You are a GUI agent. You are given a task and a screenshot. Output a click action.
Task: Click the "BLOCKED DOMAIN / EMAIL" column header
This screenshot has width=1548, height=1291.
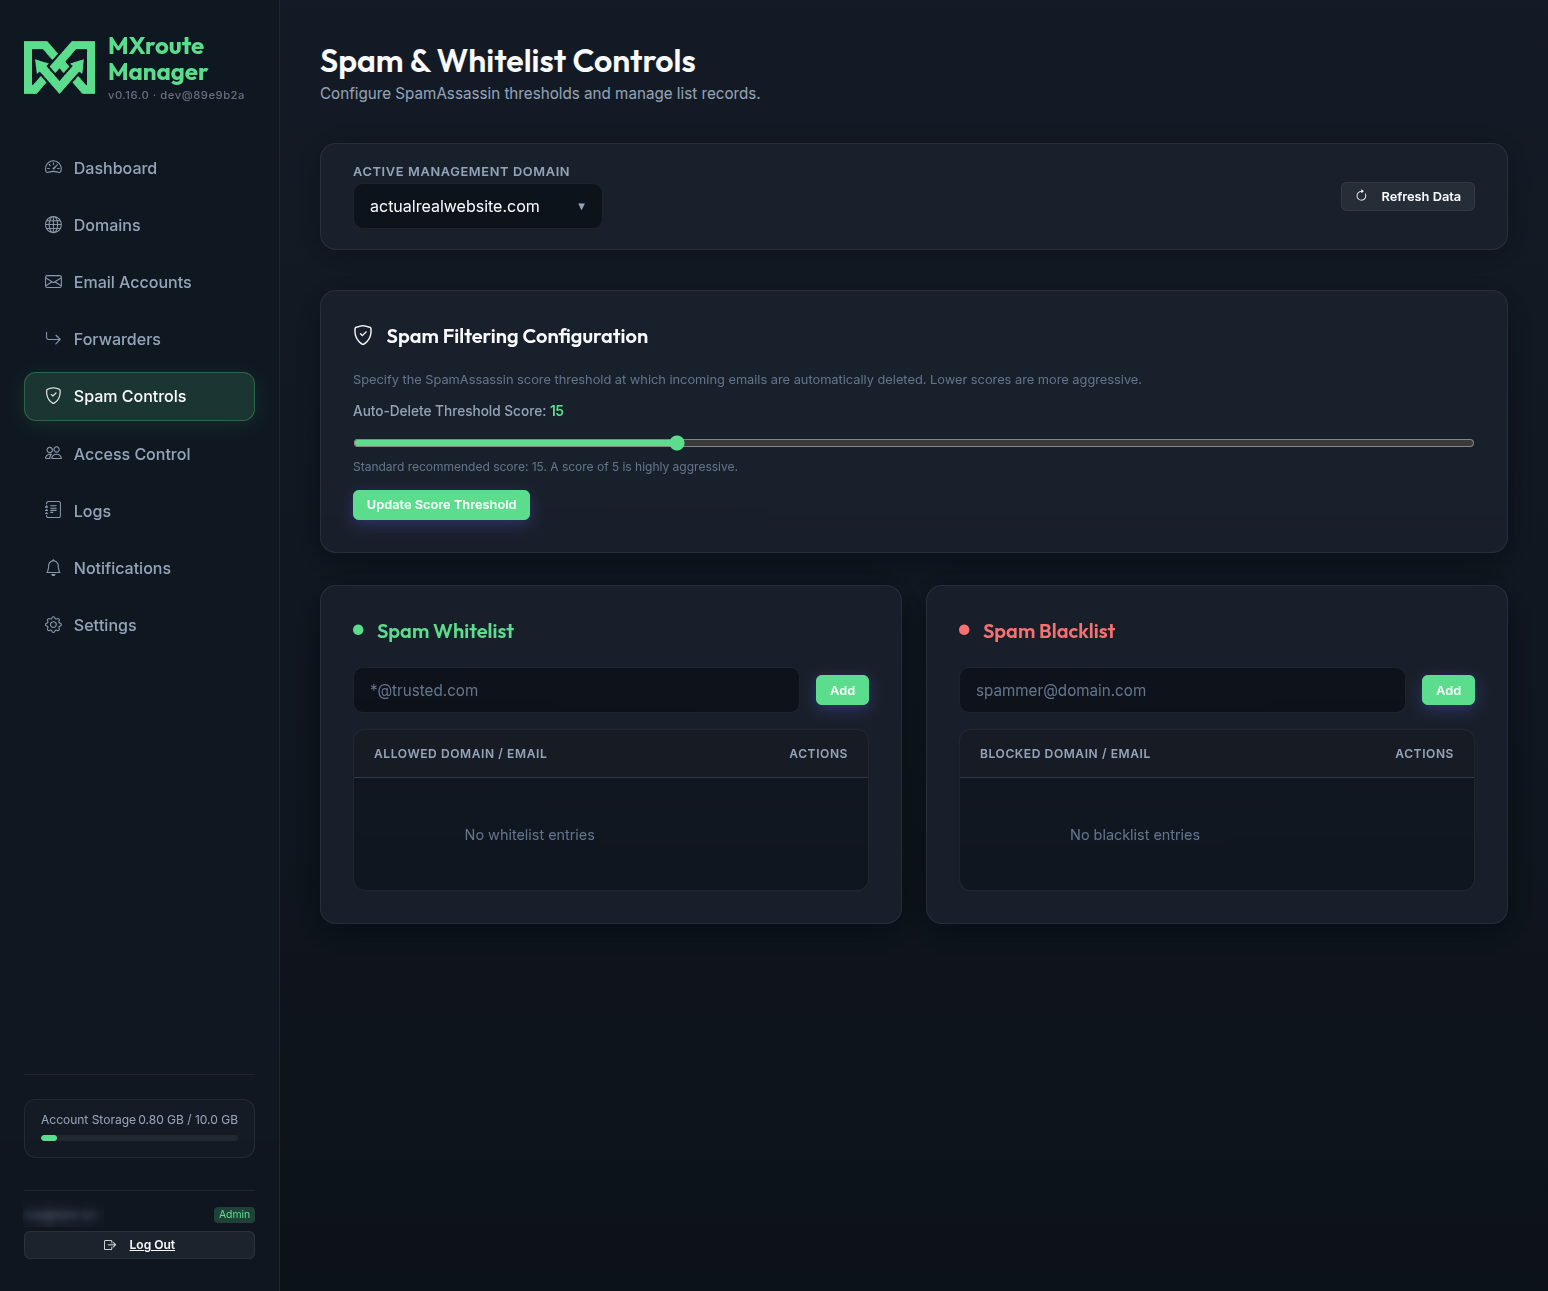coord(1065,754)
